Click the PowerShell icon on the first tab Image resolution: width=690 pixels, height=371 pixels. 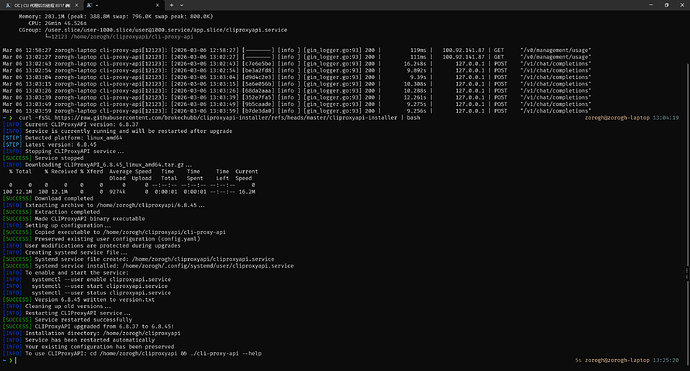pyautogui.click(x=8, y=5)
